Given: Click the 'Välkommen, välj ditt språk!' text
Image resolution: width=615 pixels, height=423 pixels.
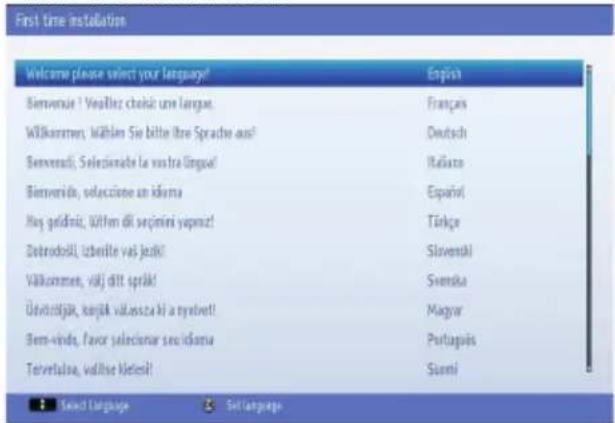Looking at the screenshot, I should (x=91, y=281).
